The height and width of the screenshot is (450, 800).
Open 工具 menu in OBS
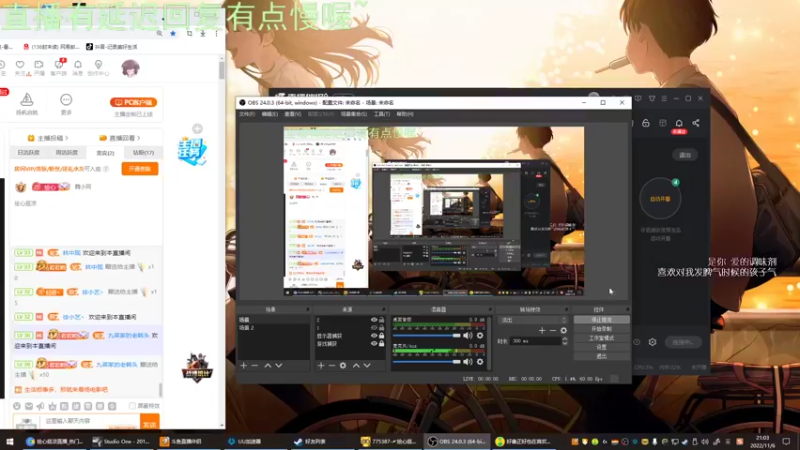(x=382, y=114)
